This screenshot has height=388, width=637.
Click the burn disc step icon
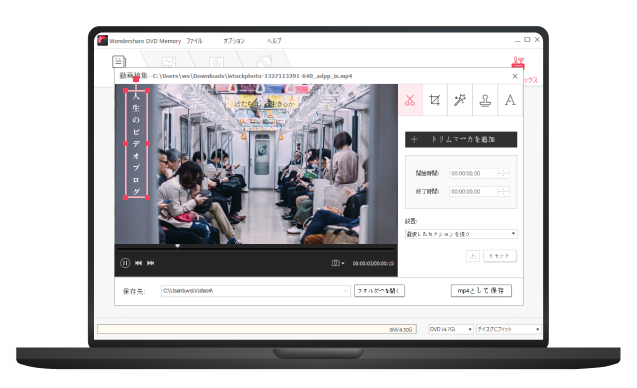coord(264,62)
